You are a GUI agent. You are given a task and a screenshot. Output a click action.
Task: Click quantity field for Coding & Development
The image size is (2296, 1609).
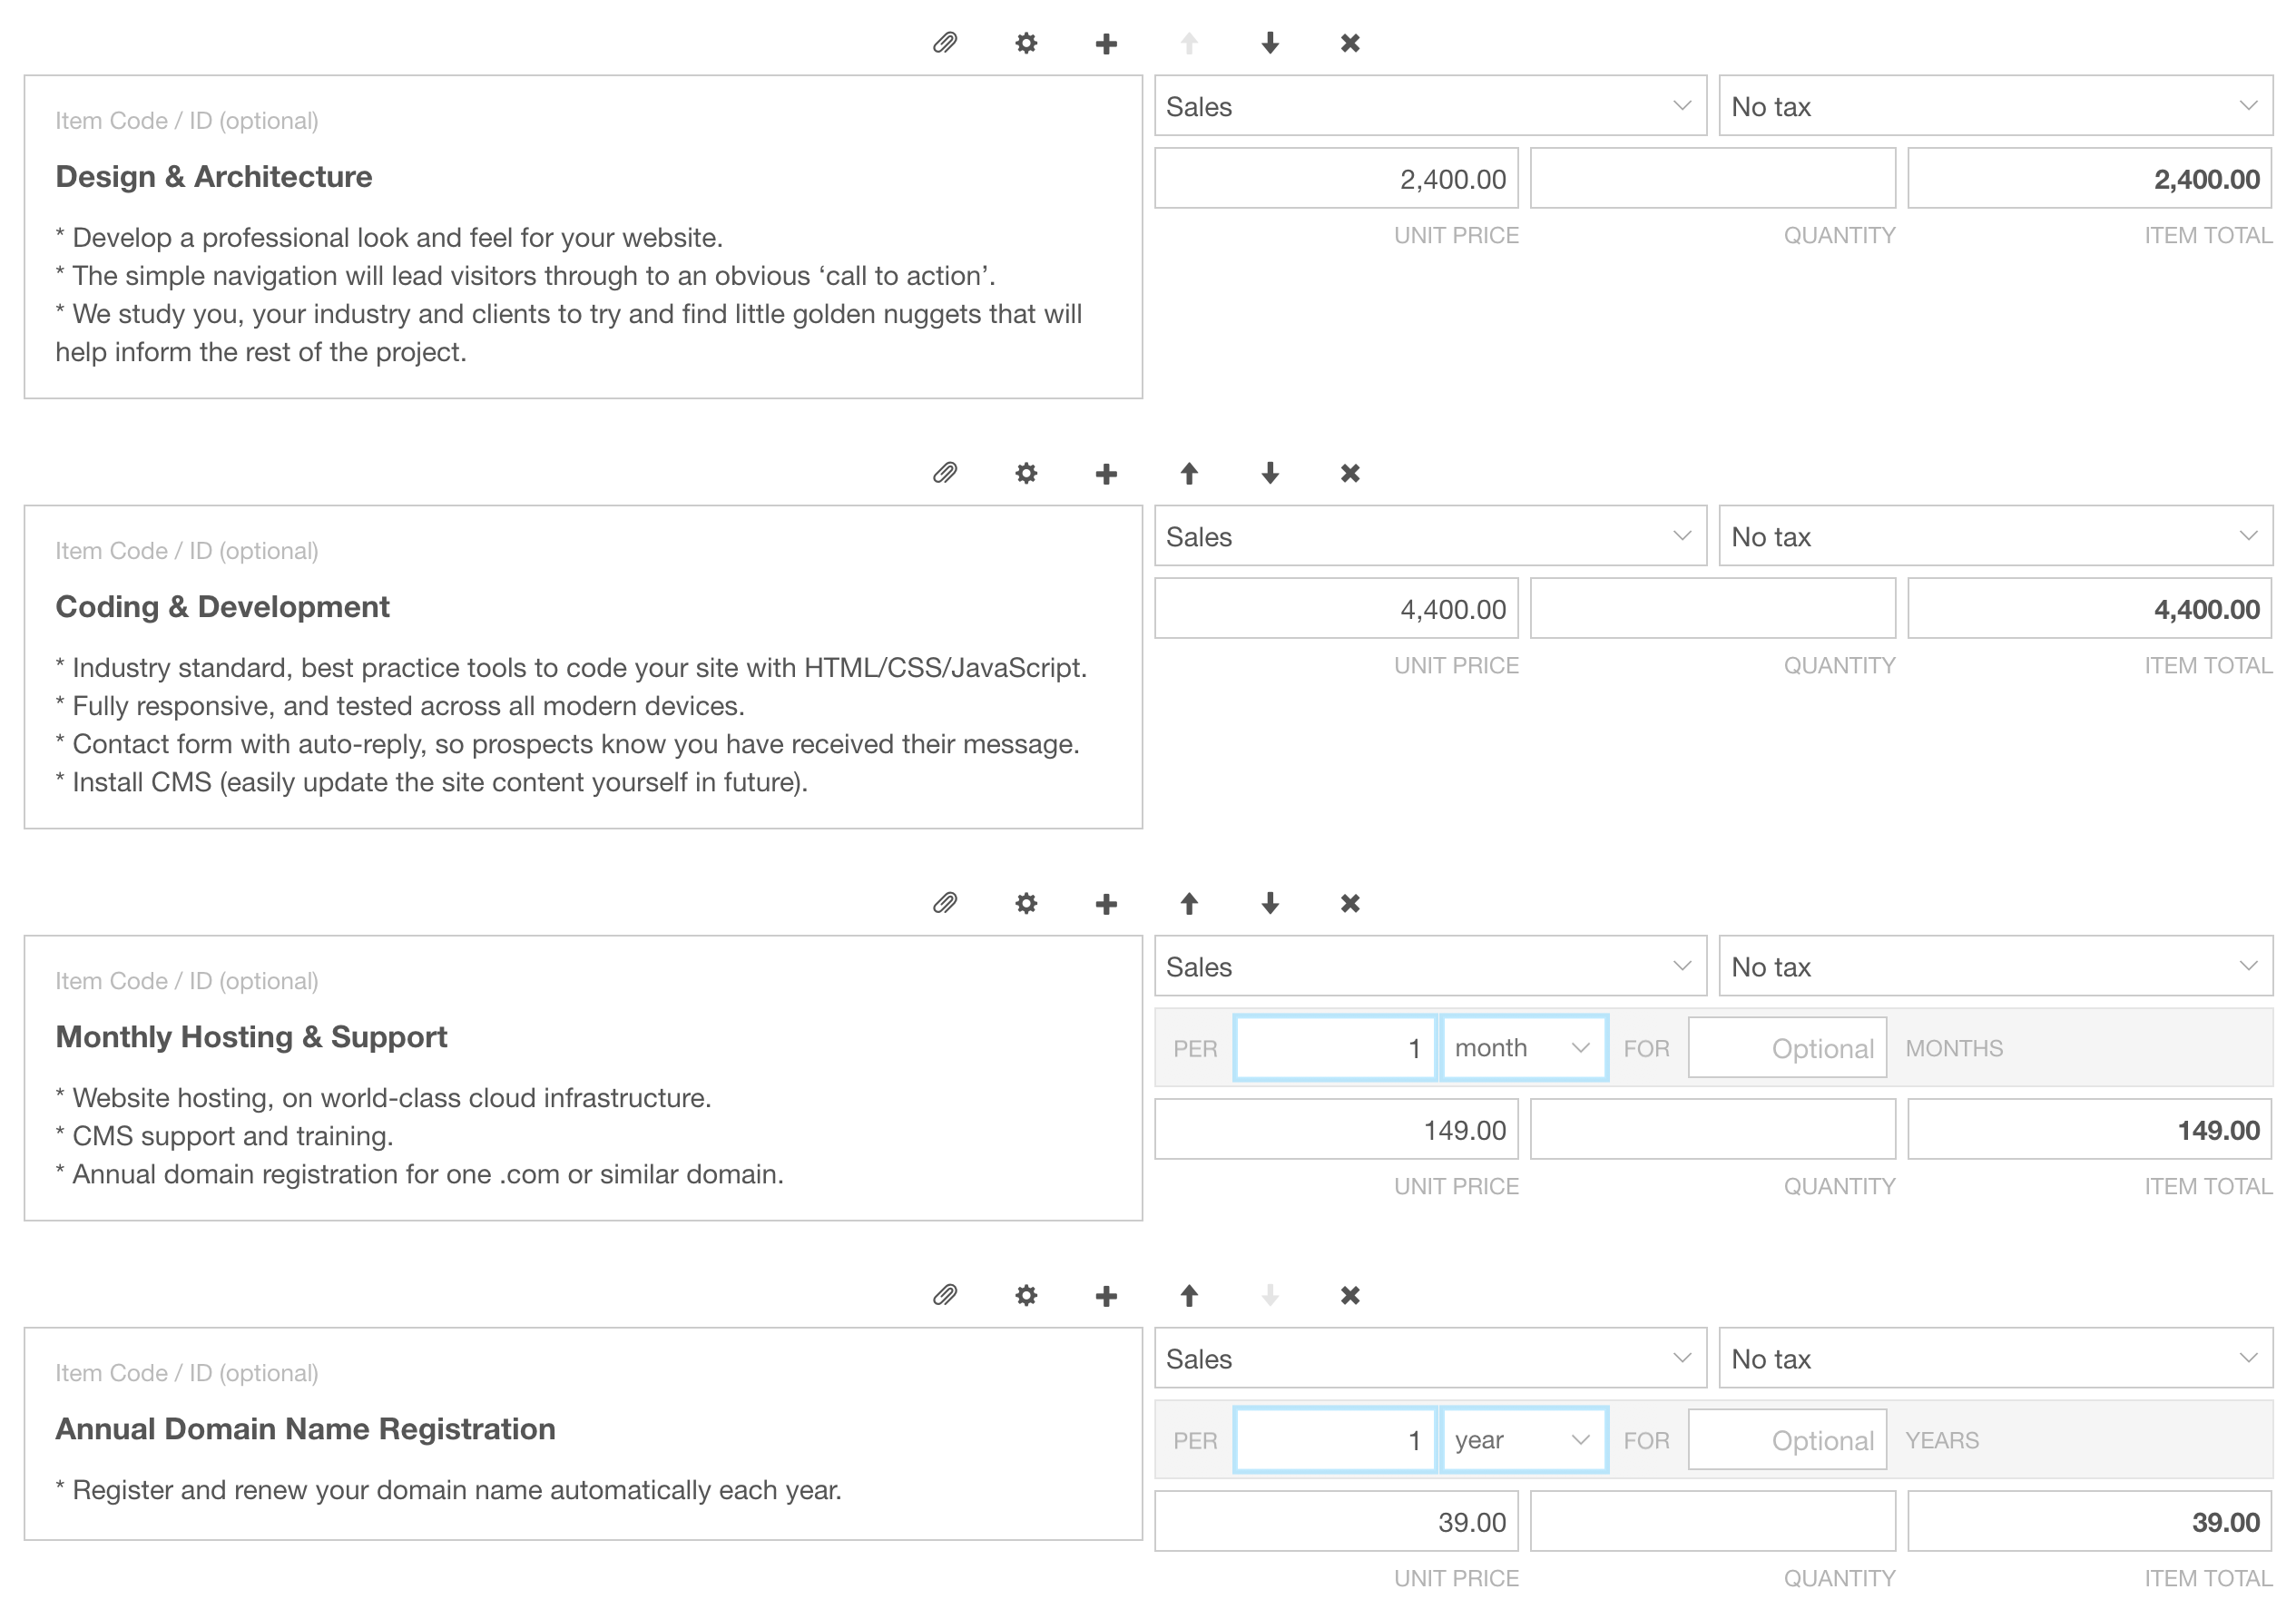(x=1712, y=609)
